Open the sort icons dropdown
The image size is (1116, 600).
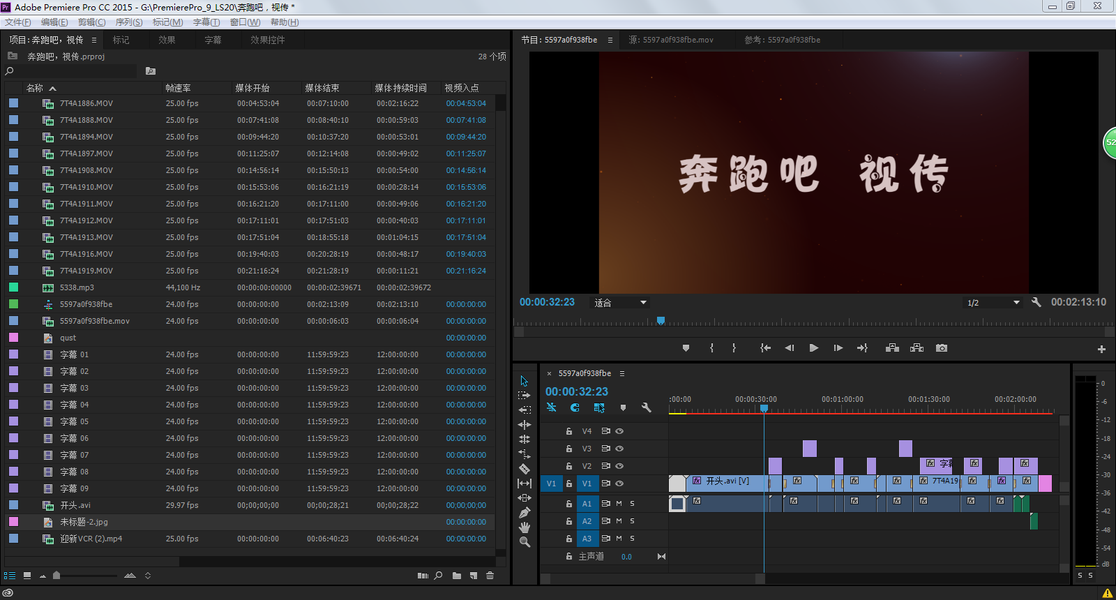click(x=148, y=576)
